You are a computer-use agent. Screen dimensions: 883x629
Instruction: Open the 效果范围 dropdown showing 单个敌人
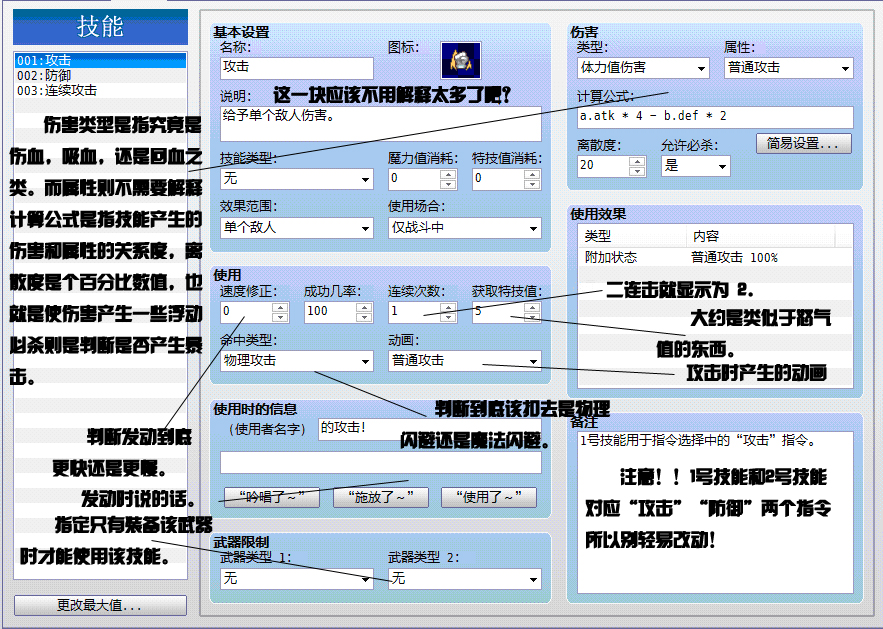coord(297,228)
